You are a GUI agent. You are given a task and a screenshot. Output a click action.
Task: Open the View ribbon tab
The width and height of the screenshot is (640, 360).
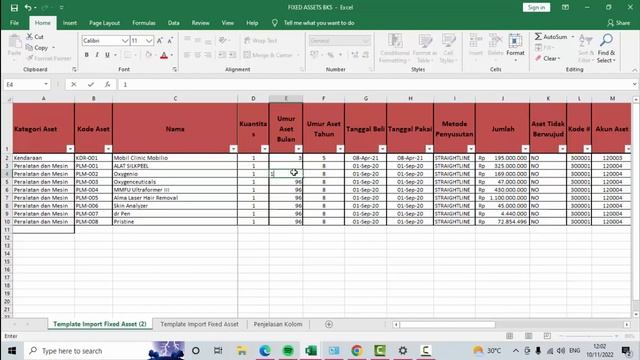tap(227, 23)
